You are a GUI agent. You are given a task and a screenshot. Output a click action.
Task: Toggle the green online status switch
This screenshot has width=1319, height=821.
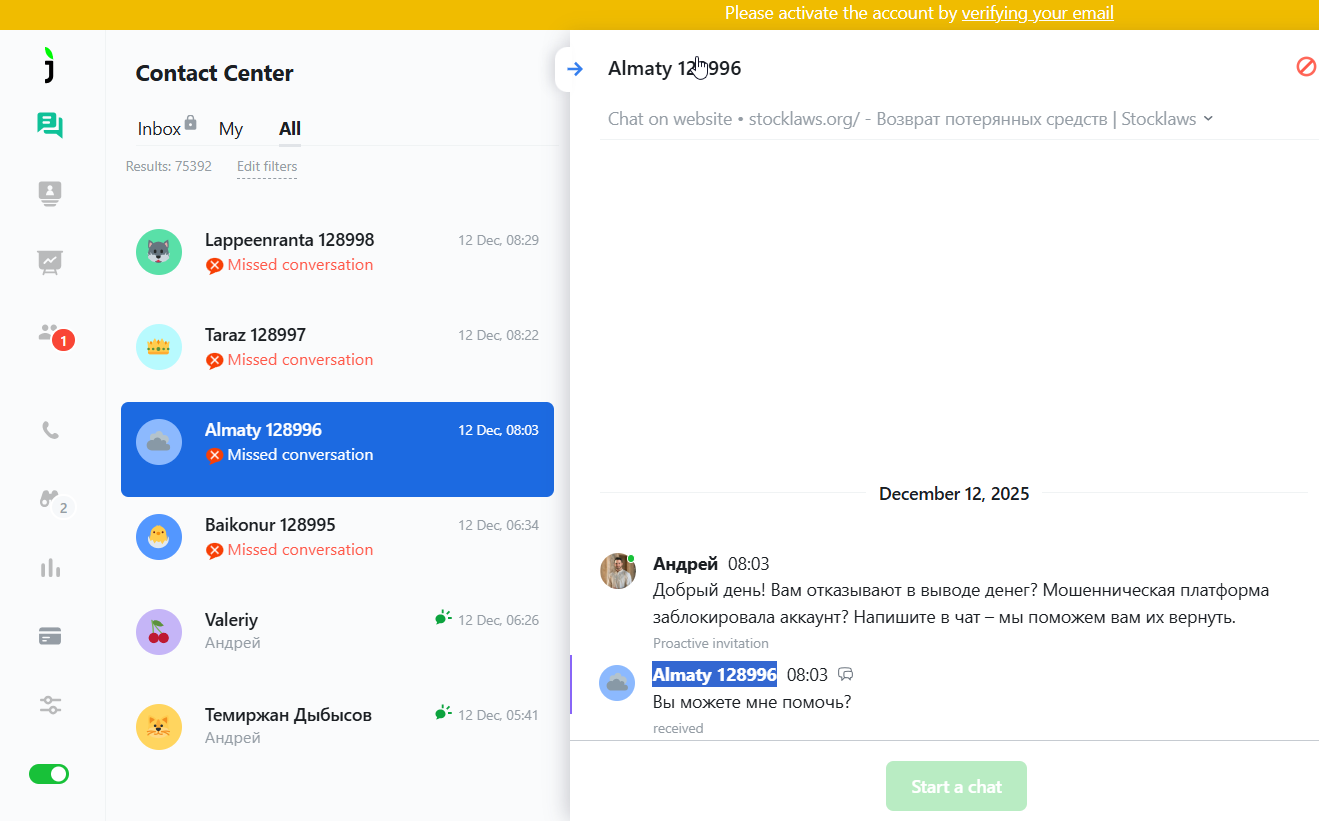pos(49,774)
